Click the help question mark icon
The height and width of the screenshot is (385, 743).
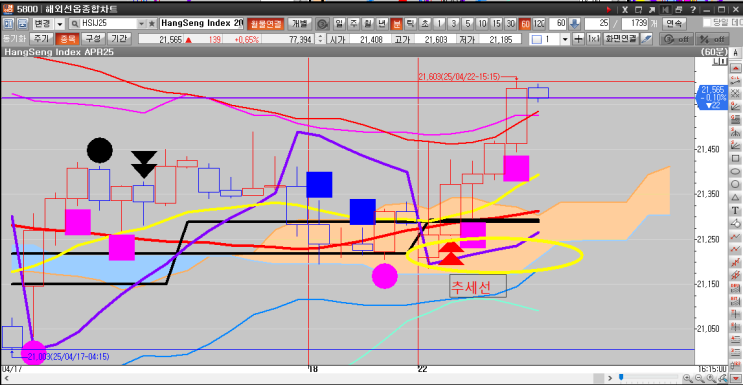click(x=693, y=9)
